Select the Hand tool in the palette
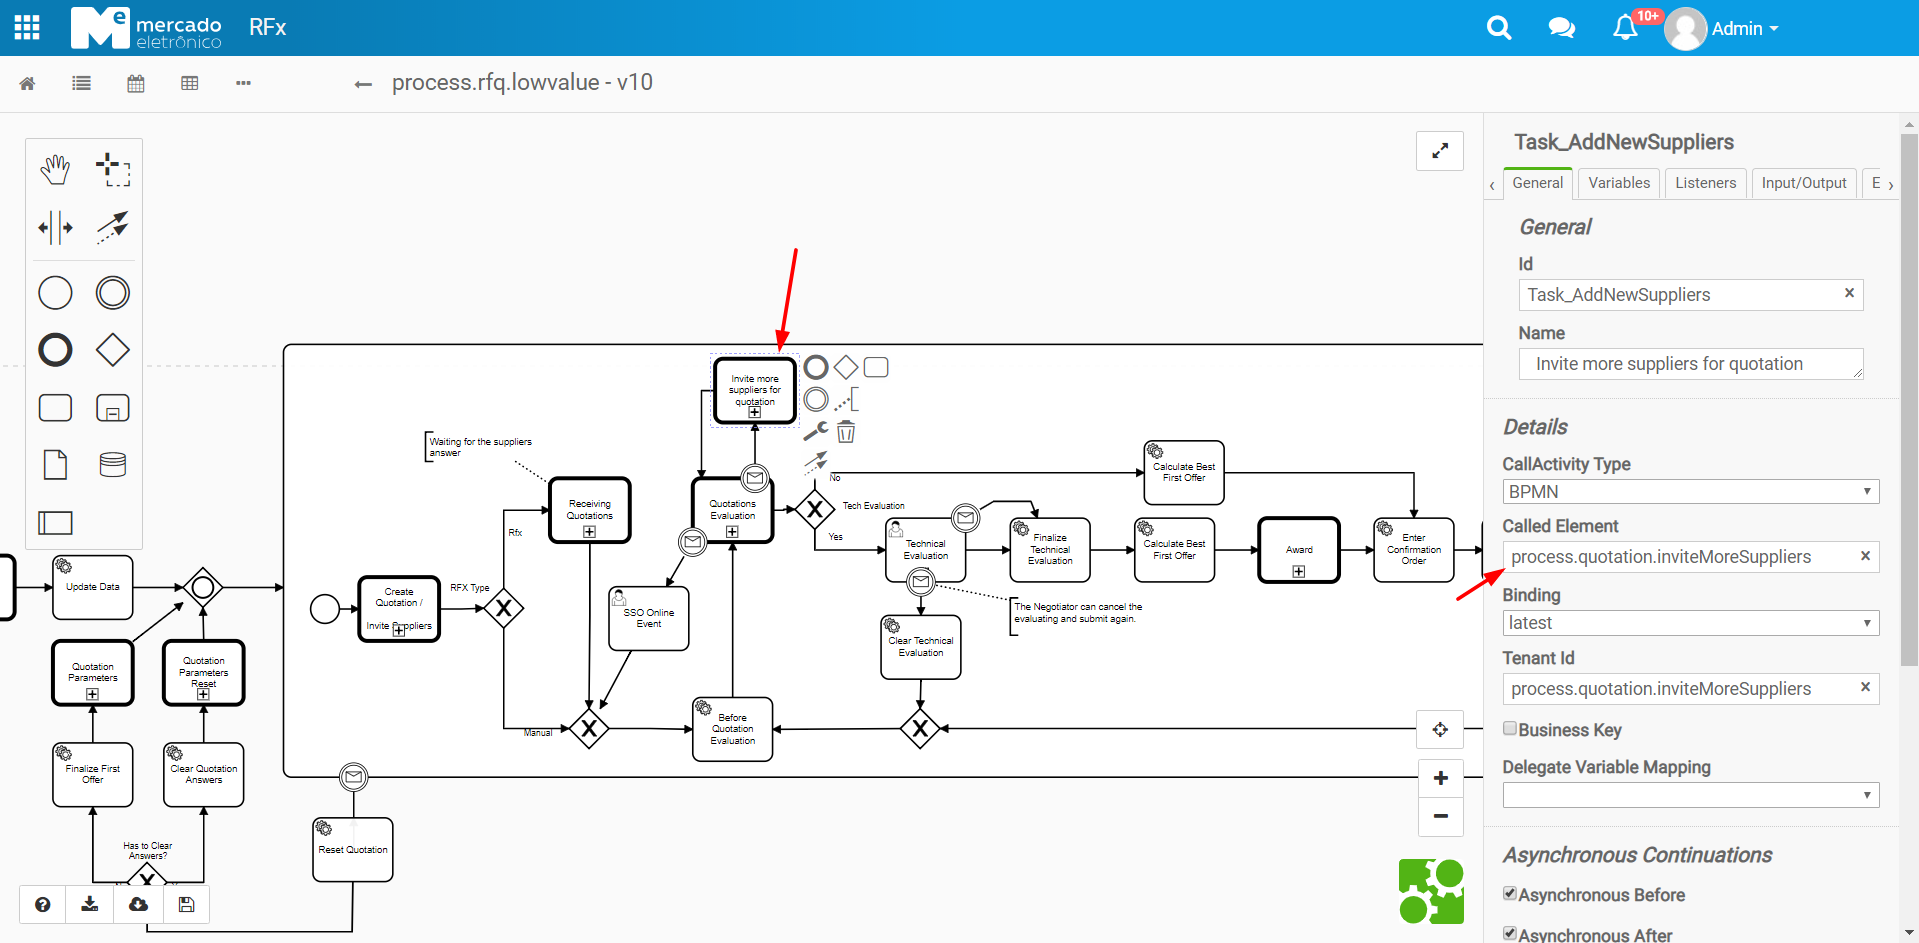The width and height of the screenshot is (1919, 943). click(55, 169)
